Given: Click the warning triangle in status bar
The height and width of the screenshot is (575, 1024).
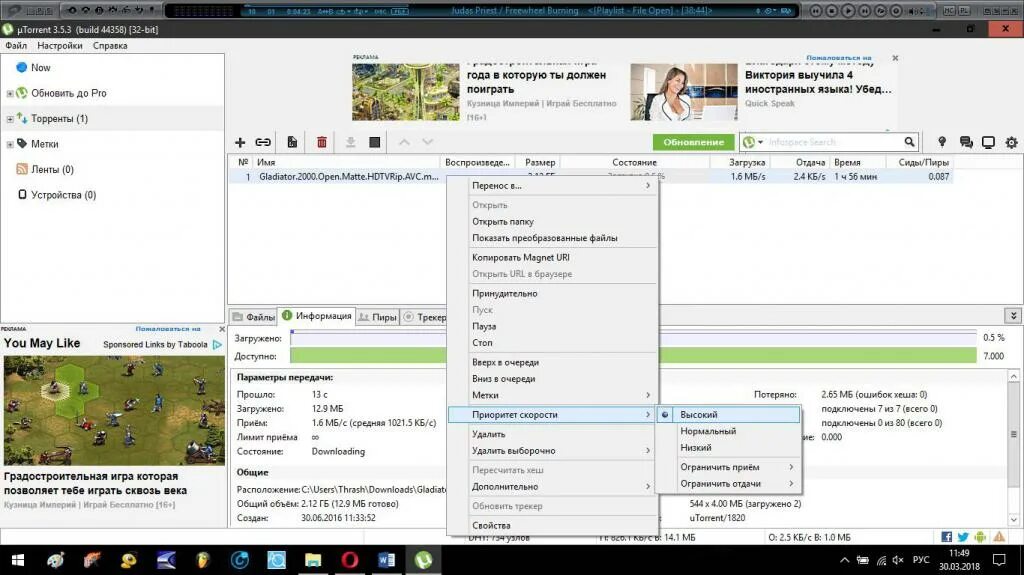Looking at the screenshot, I should [999, 537].
